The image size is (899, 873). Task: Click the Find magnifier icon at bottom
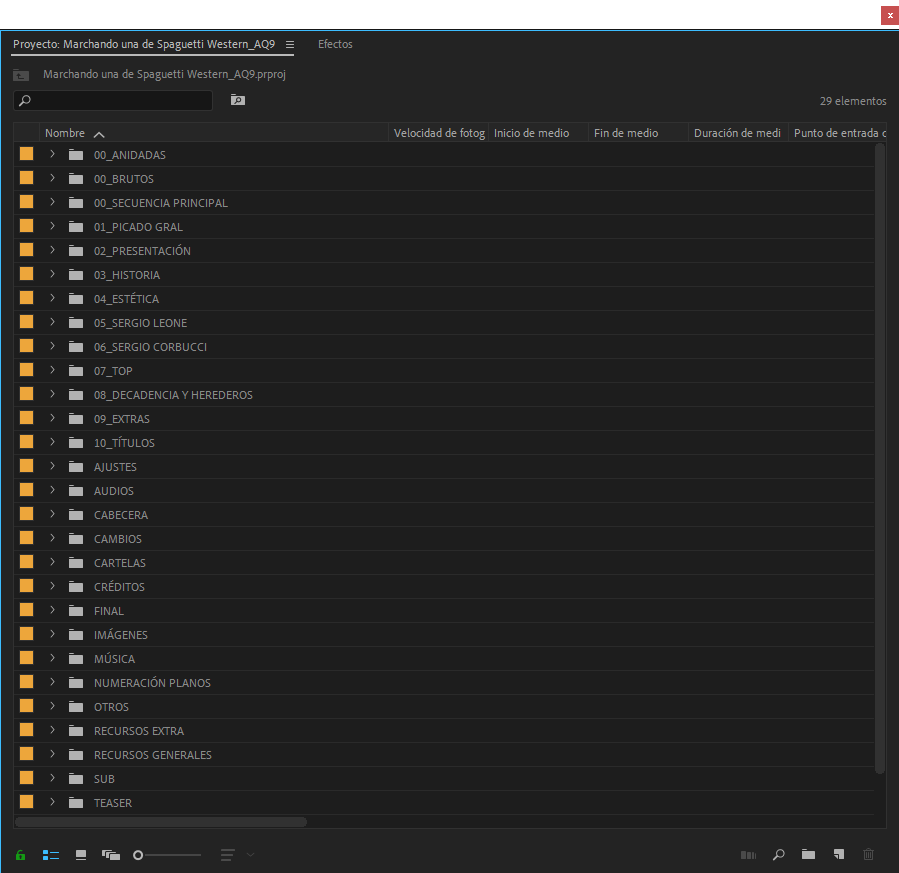coord(779,855)
